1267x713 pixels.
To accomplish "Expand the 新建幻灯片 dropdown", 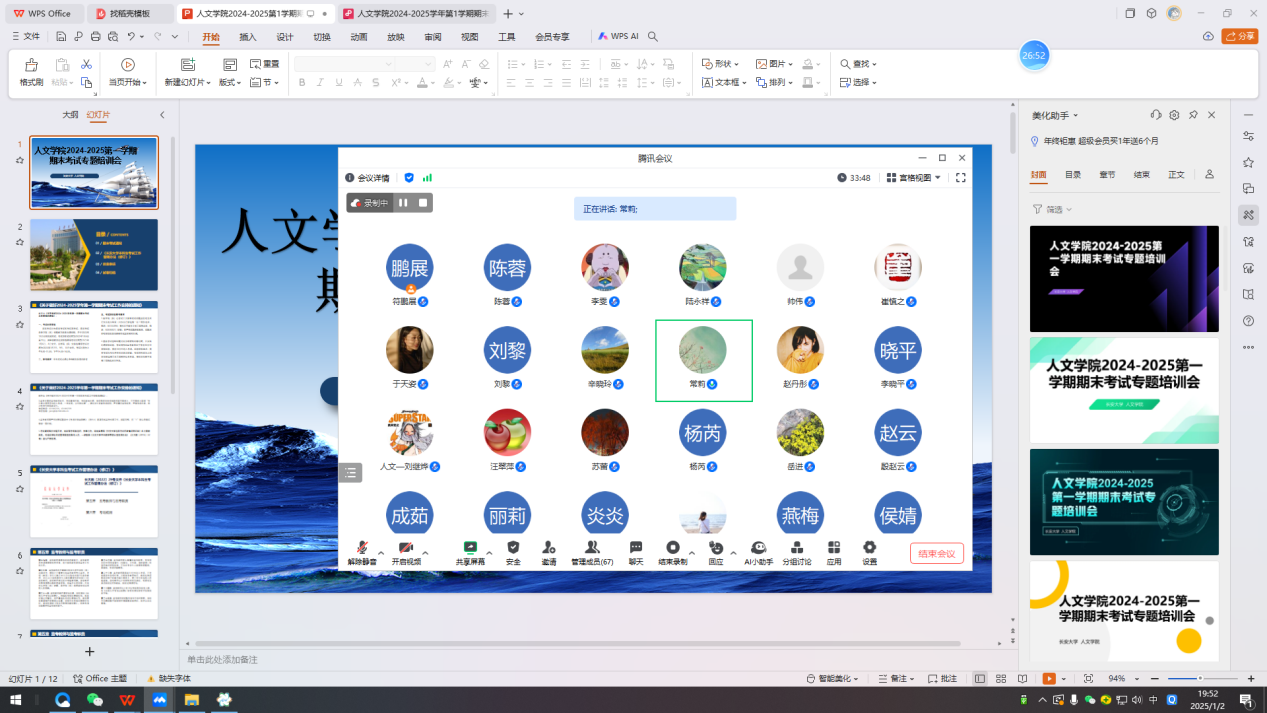I will [188, 83].
